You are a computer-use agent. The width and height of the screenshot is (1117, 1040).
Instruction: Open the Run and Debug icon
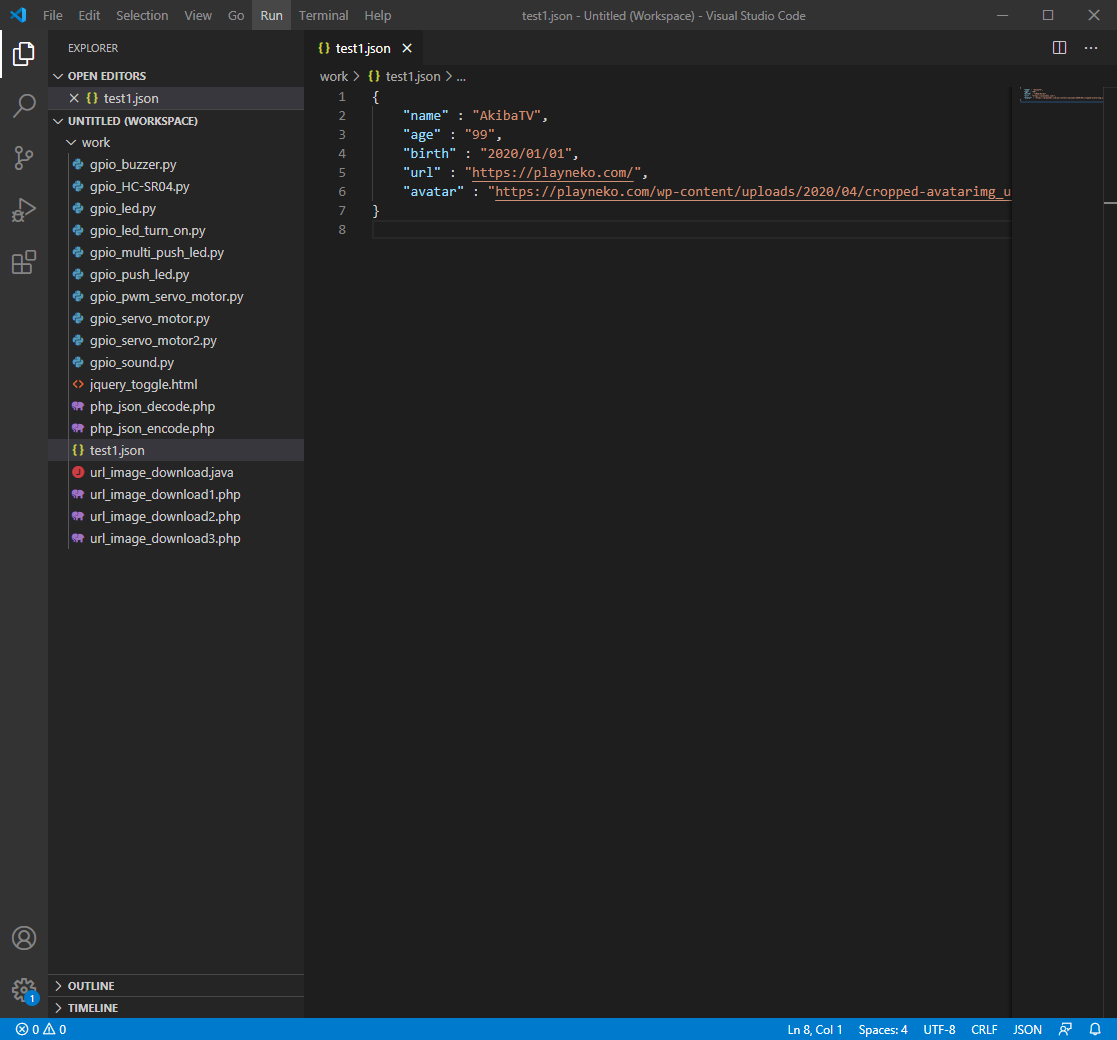24,210
